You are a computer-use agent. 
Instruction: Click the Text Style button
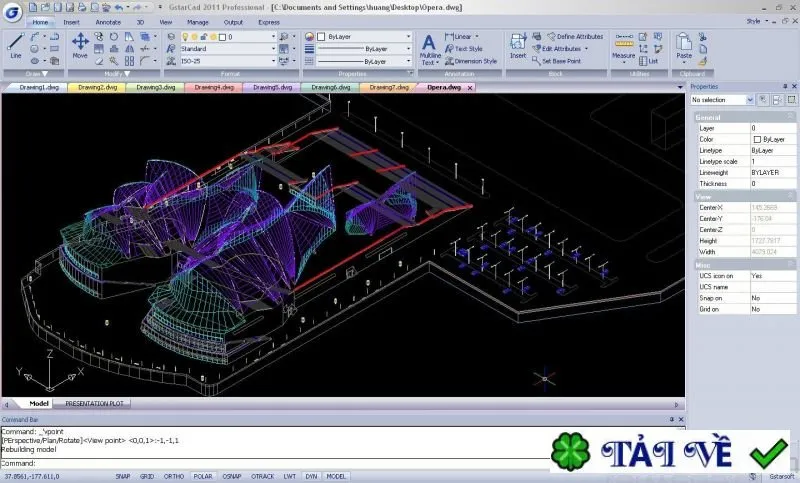pyautogui.click(x=464, y=48)
